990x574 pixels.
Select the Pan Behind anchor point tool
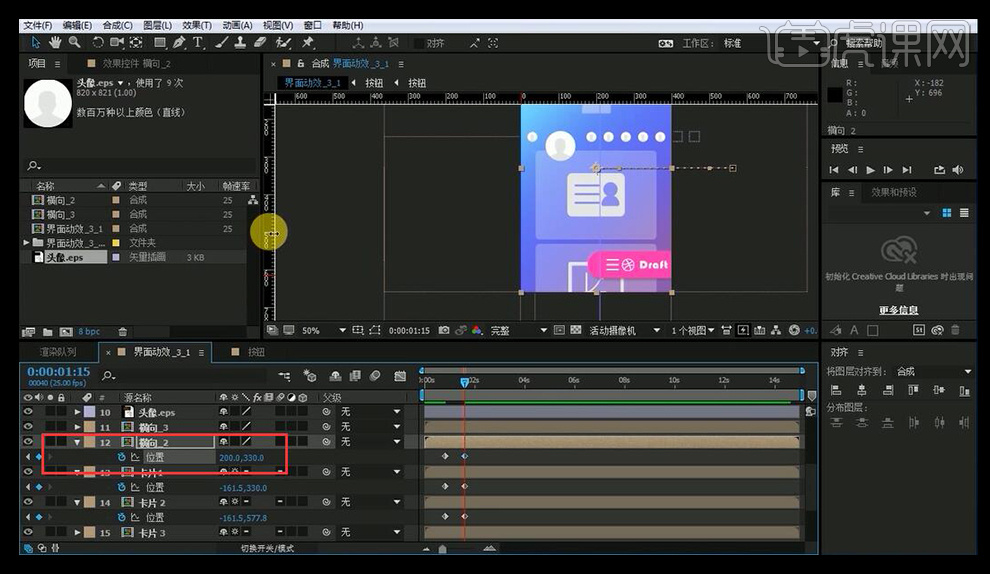point(136,42)
